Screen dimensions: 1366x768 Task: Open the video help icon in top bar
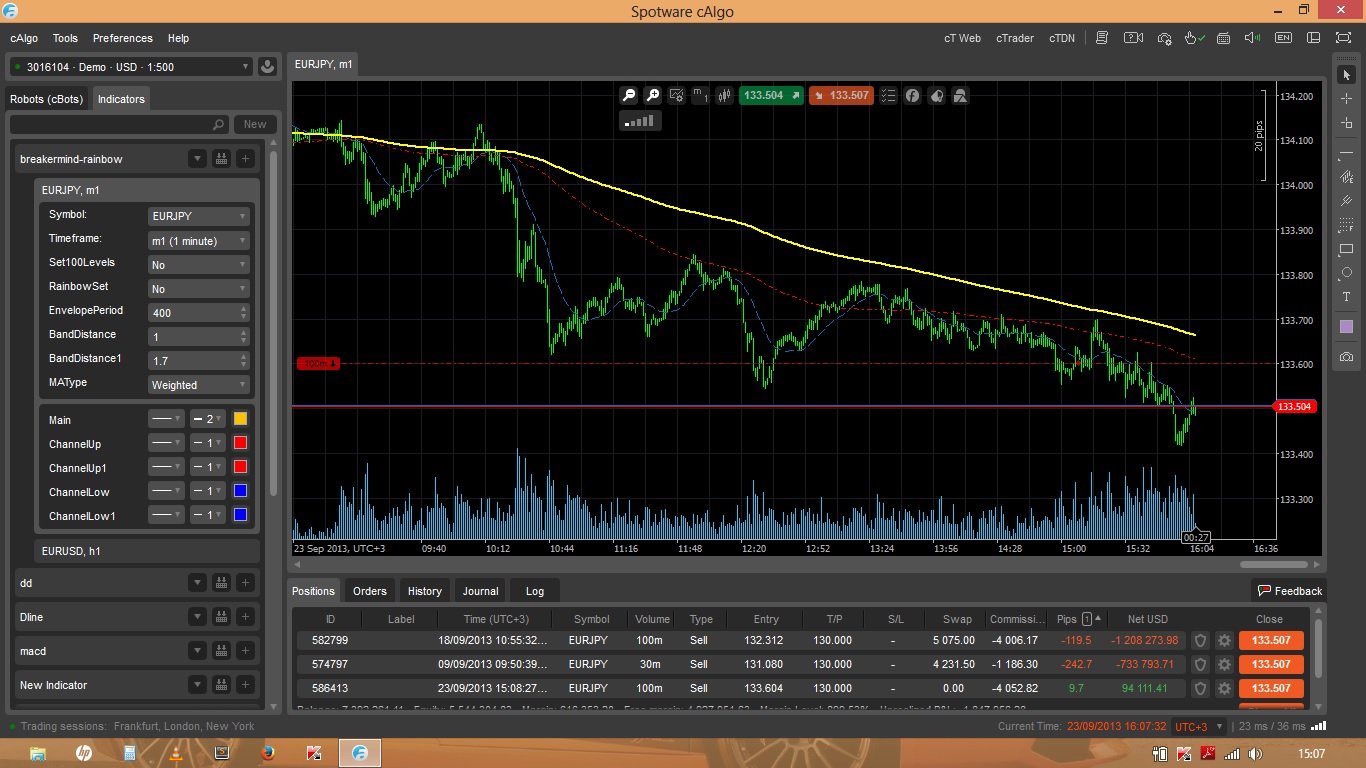(x=1133, y=38)
